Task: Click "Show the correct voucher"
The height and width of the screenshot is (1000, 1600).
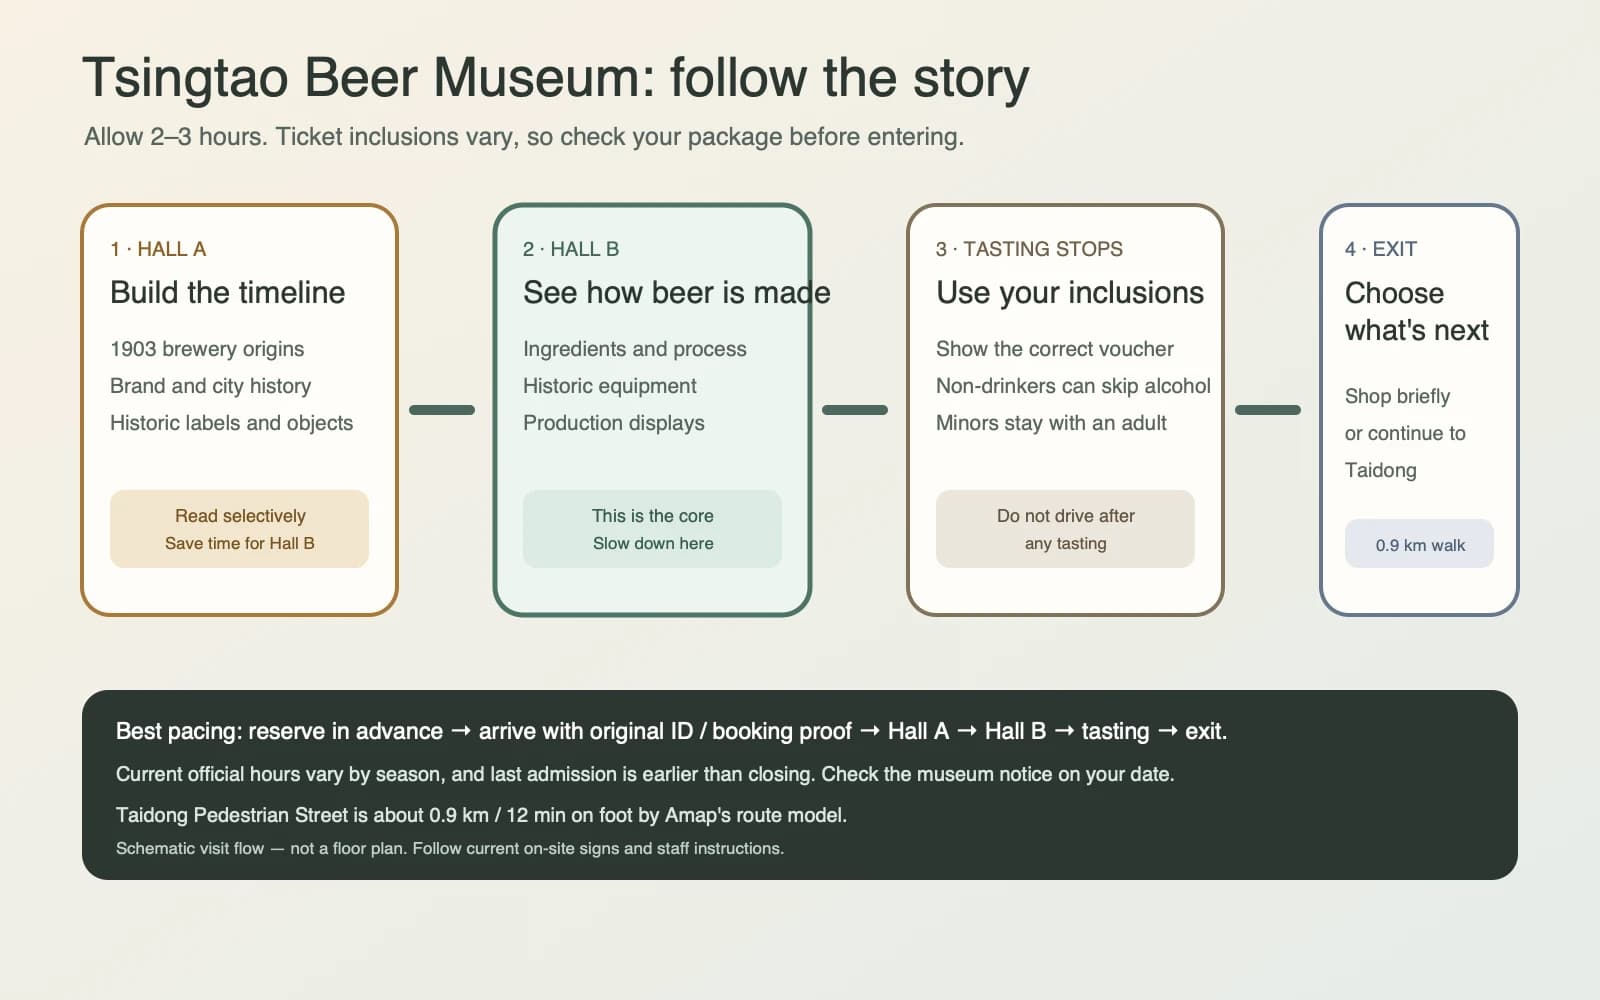Action: pyautogui.click(x=1055, y=349)
